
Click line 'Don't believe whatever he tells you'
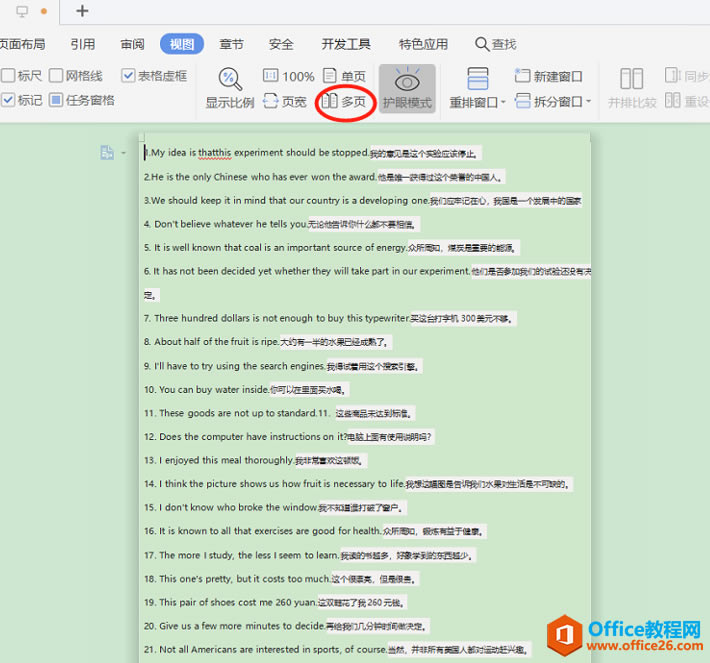coord(282,224)
